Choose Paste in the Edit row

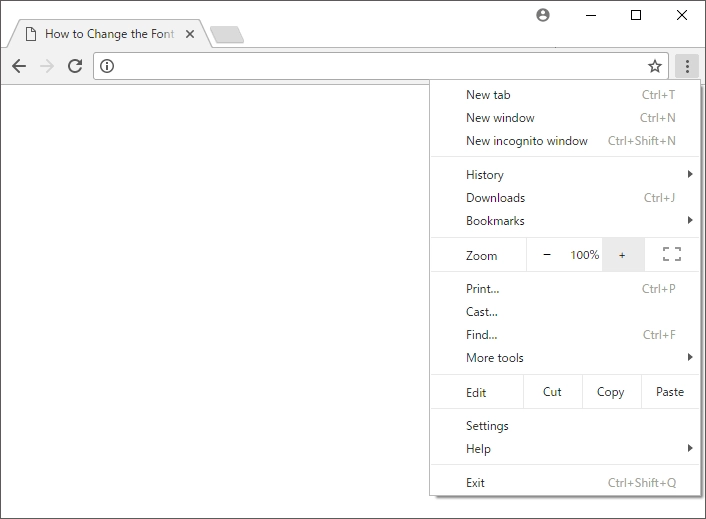(x=670, y=392)
